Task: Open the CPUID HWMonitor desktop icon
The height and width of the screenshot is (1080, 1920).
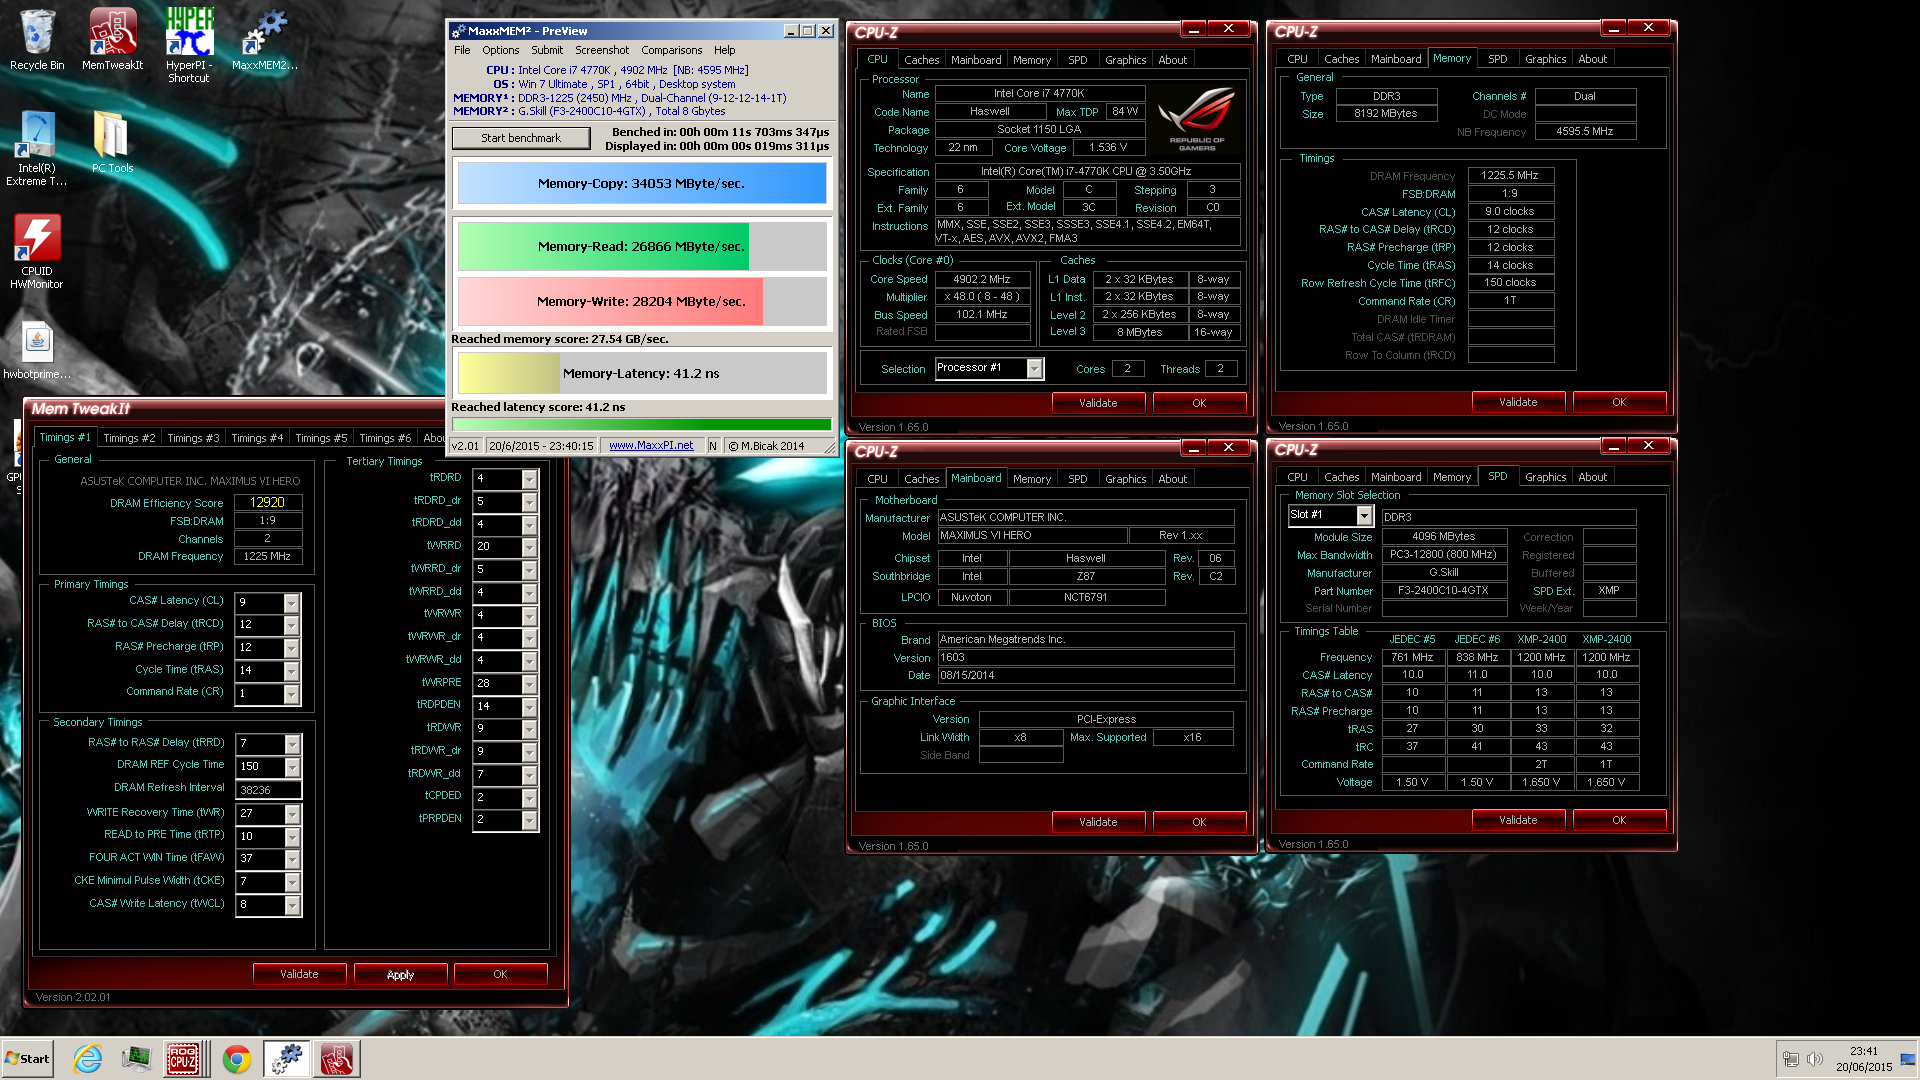Action: click(37, 252)
